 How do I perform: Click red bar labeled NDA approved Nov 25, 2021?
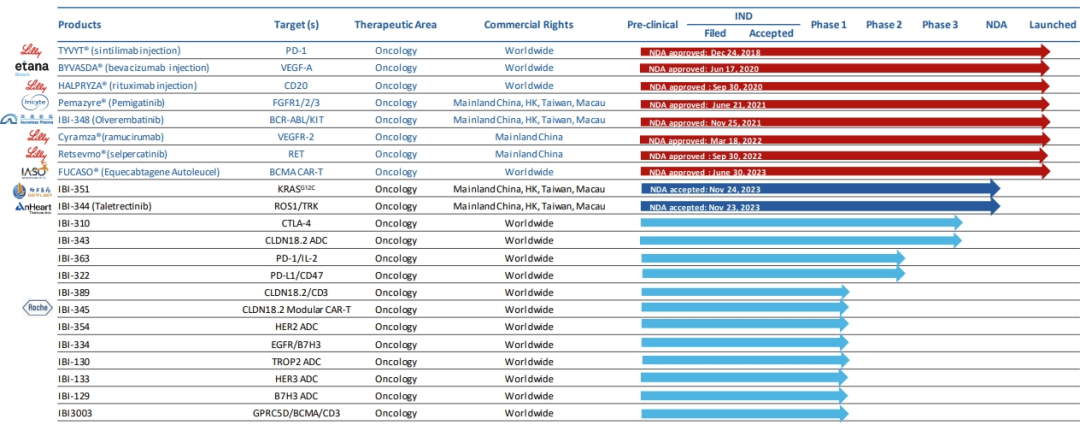(845, 120)
